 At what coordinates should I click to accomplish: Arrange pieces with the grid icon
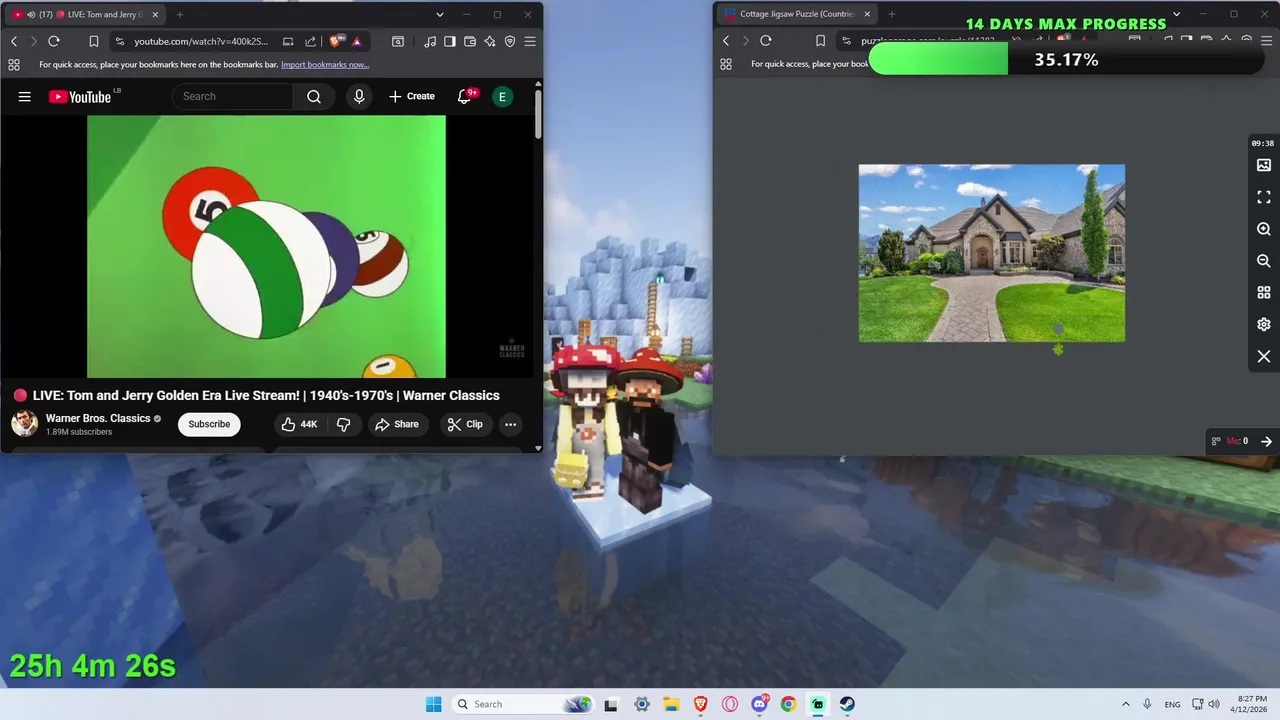tap(1264, 293)
